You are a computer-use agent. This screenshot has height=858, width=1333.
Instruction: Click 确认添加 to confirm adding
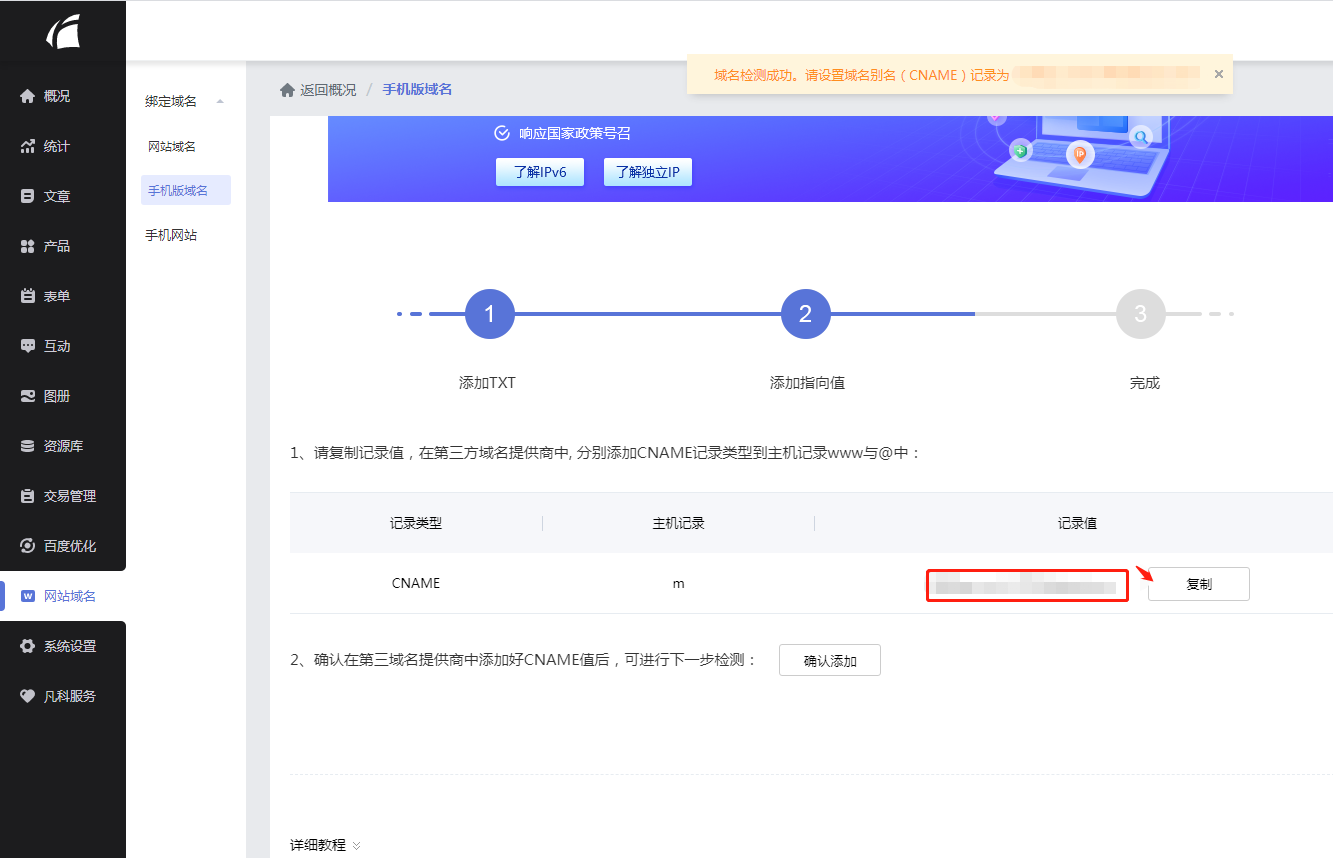(x=829, y=660)
